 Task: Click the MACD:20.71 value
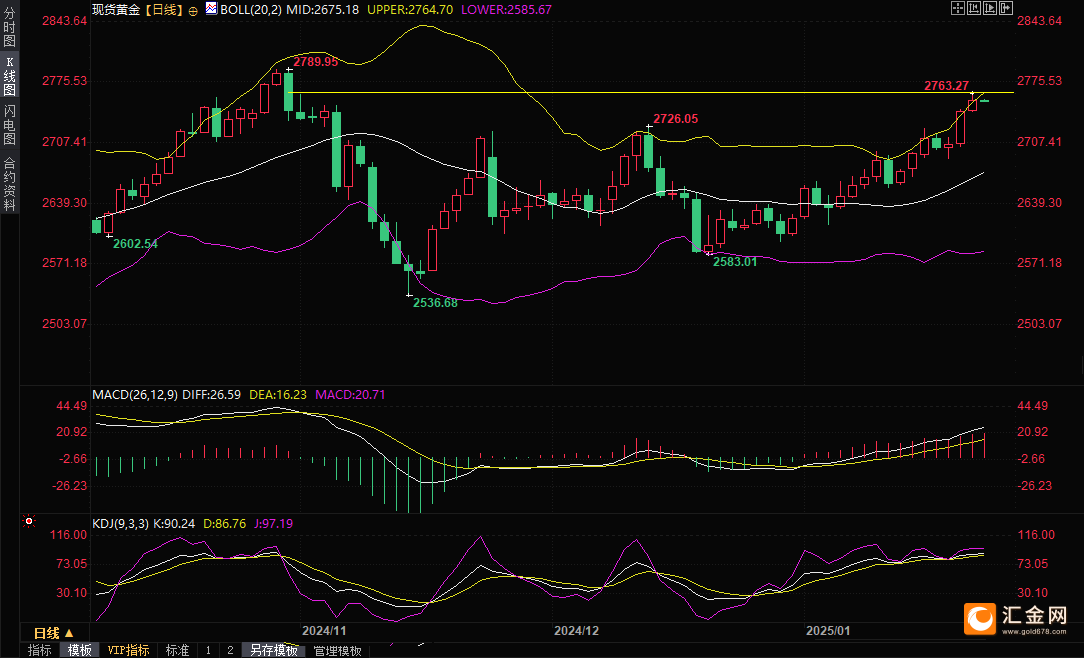(350, 395)
